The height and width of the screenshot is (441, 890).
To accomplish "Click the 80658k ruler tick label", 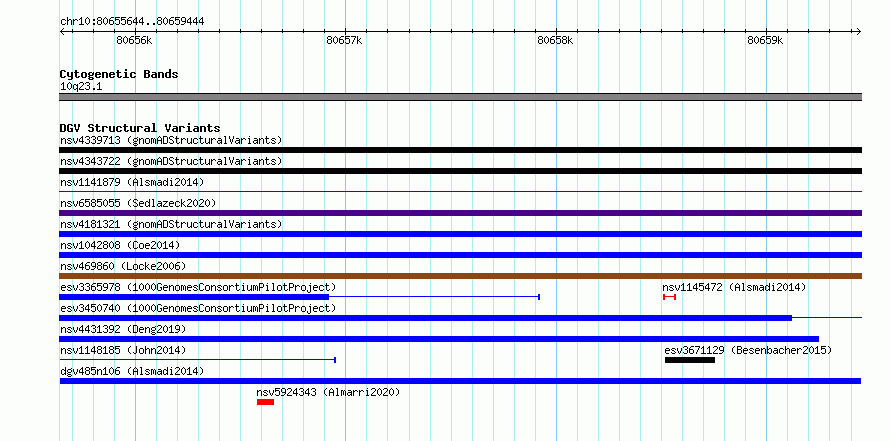I will pos(555,40).
